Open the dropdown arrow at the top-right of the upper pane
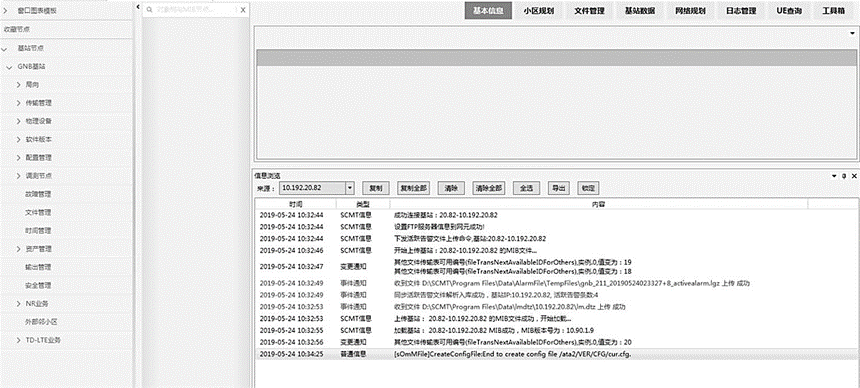This screenshot has height=388, width=860. (853, 33)
